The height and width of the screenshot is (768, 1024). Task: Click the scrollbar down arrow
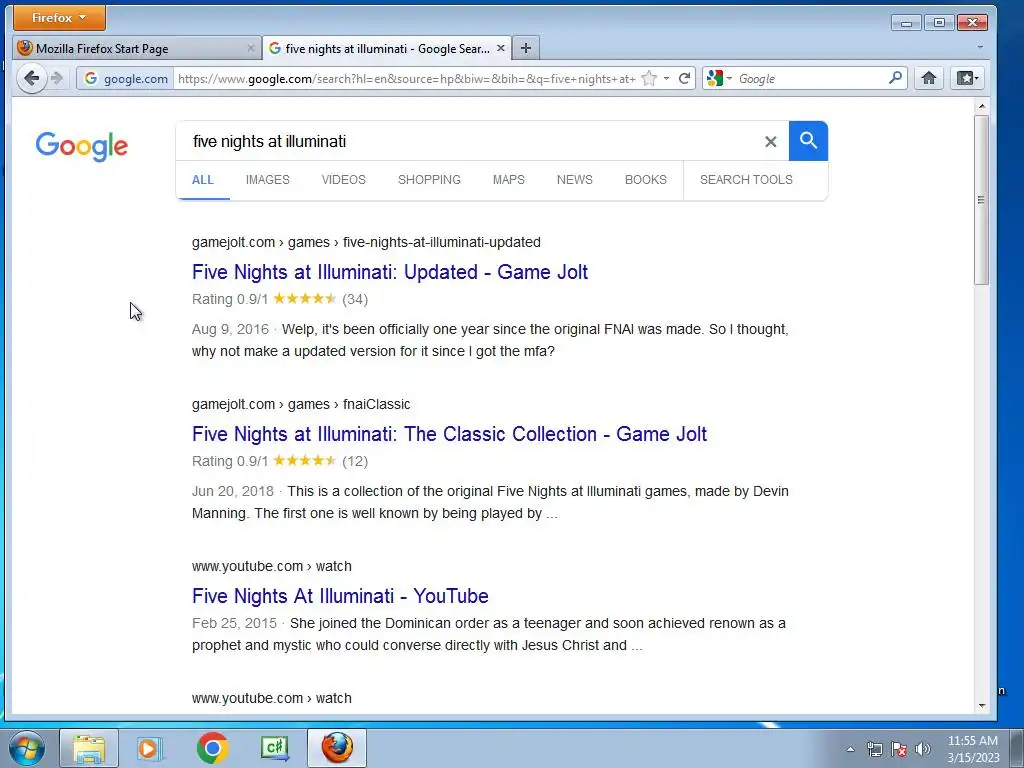981,706
